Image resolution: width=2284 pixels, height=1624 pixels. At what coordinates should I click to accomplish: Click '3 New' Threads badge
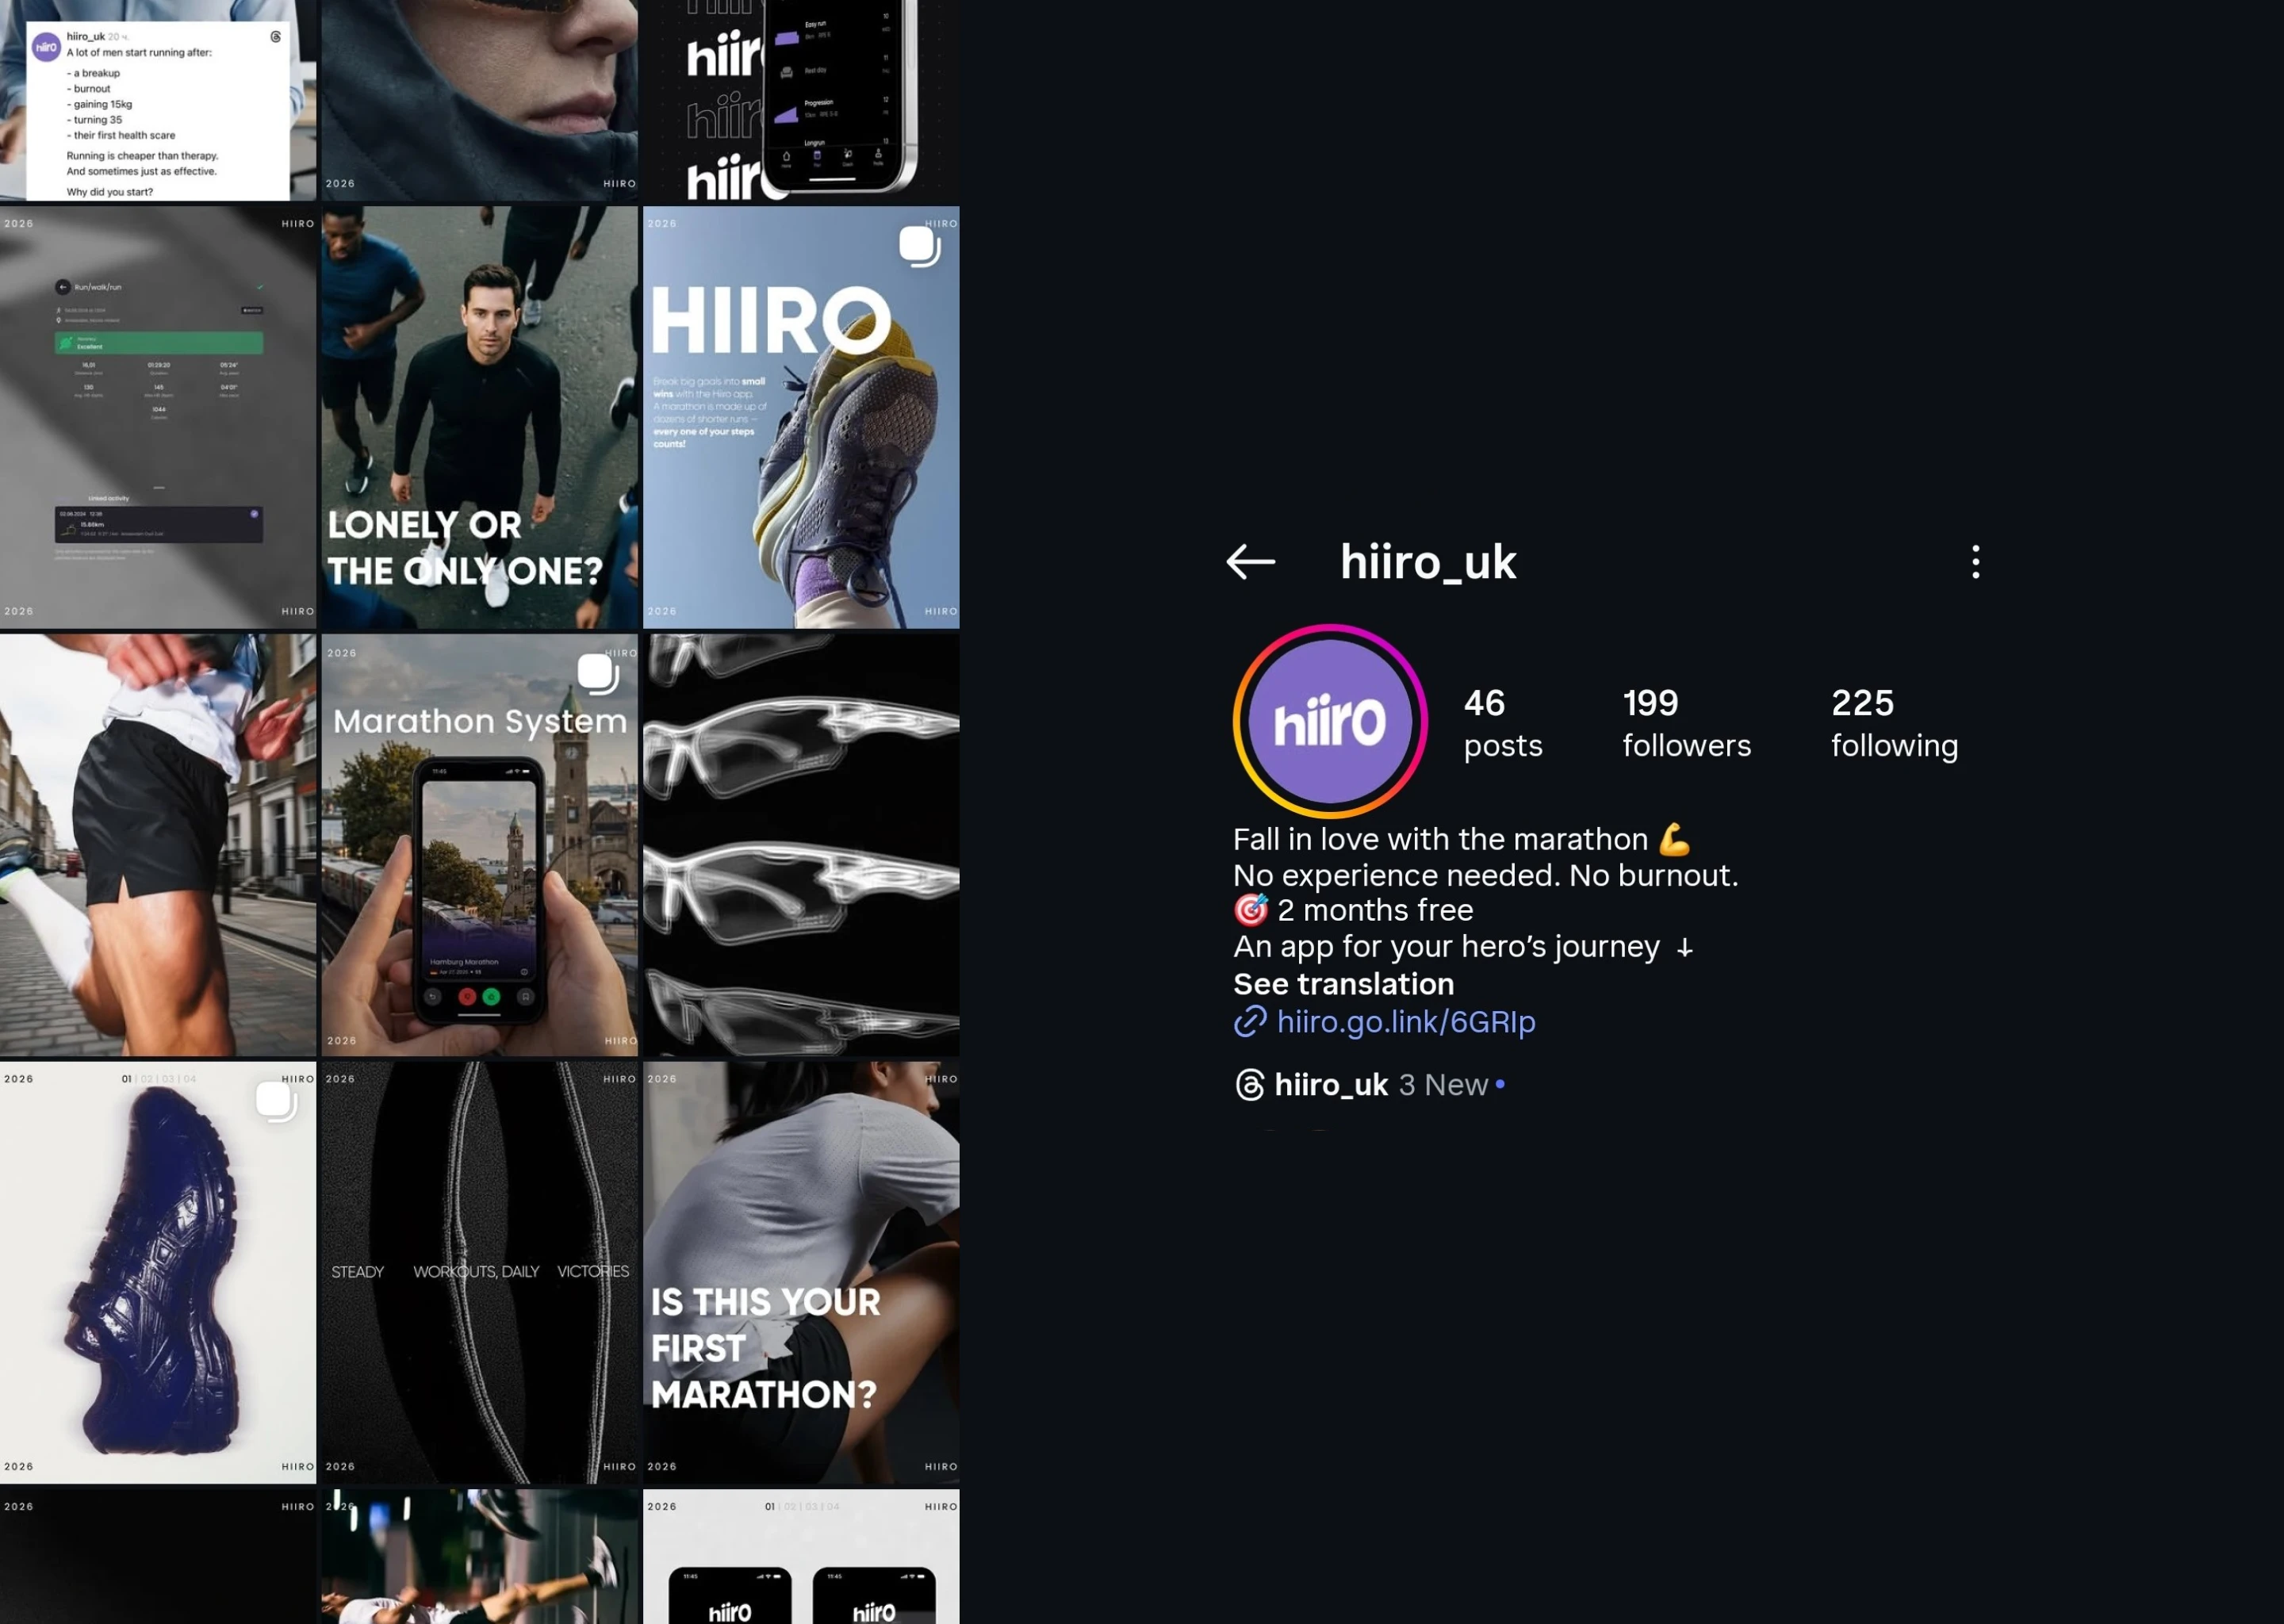[x=1451, y=1085]
